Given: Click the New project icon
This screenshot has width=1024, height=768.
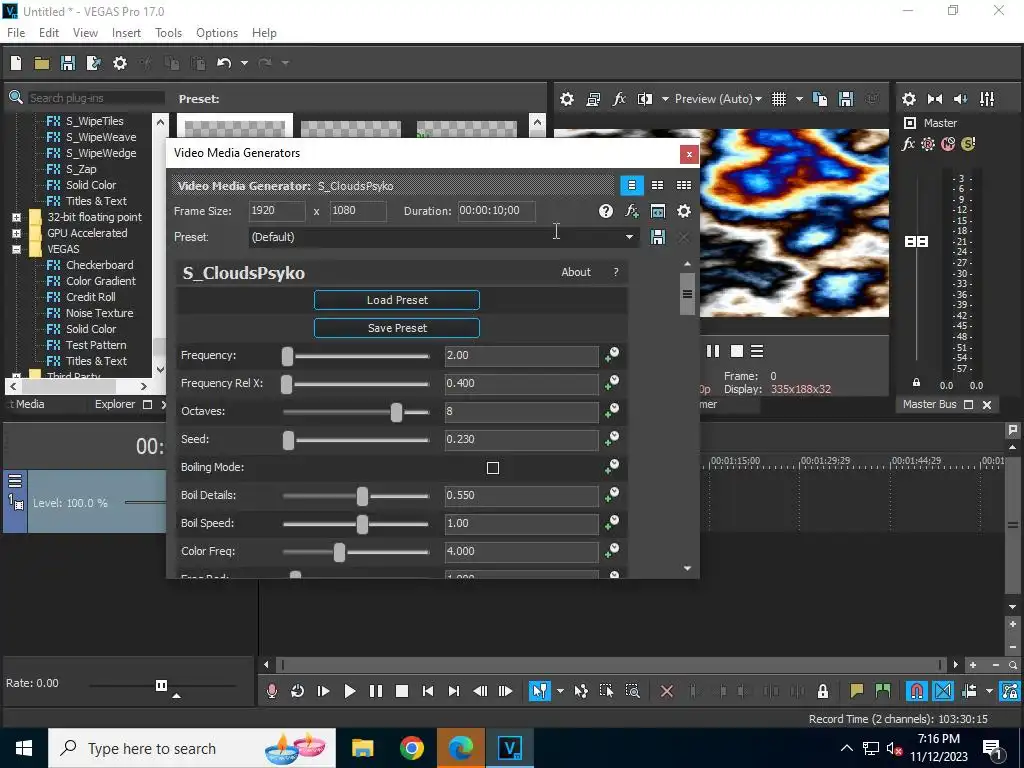Looking at the screenshot, I should point(16,63).
